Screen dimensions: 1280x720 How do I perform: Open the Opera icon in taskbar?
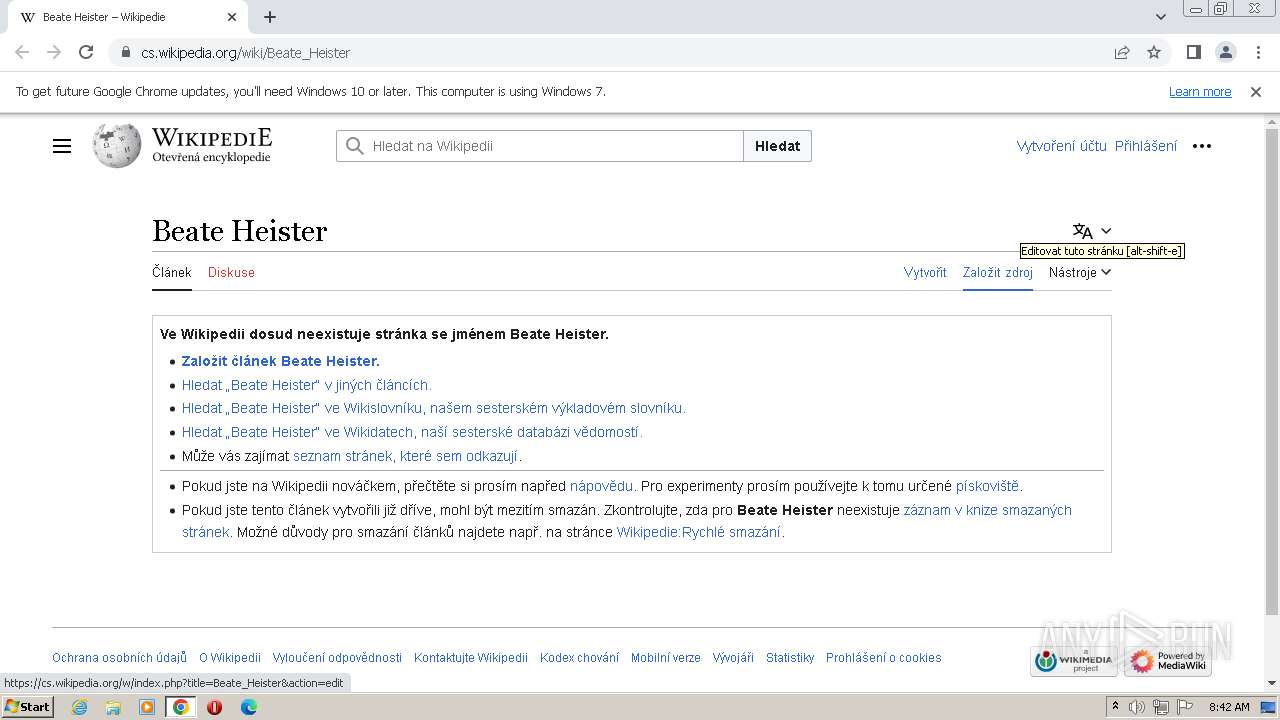point(214,707)
